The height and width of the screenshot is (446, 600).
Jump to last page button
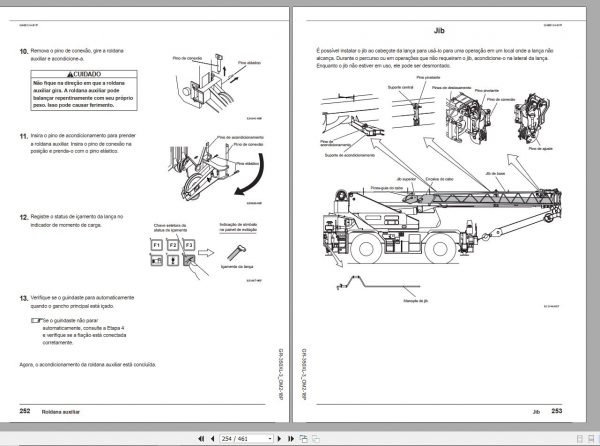tap(291, 438)
